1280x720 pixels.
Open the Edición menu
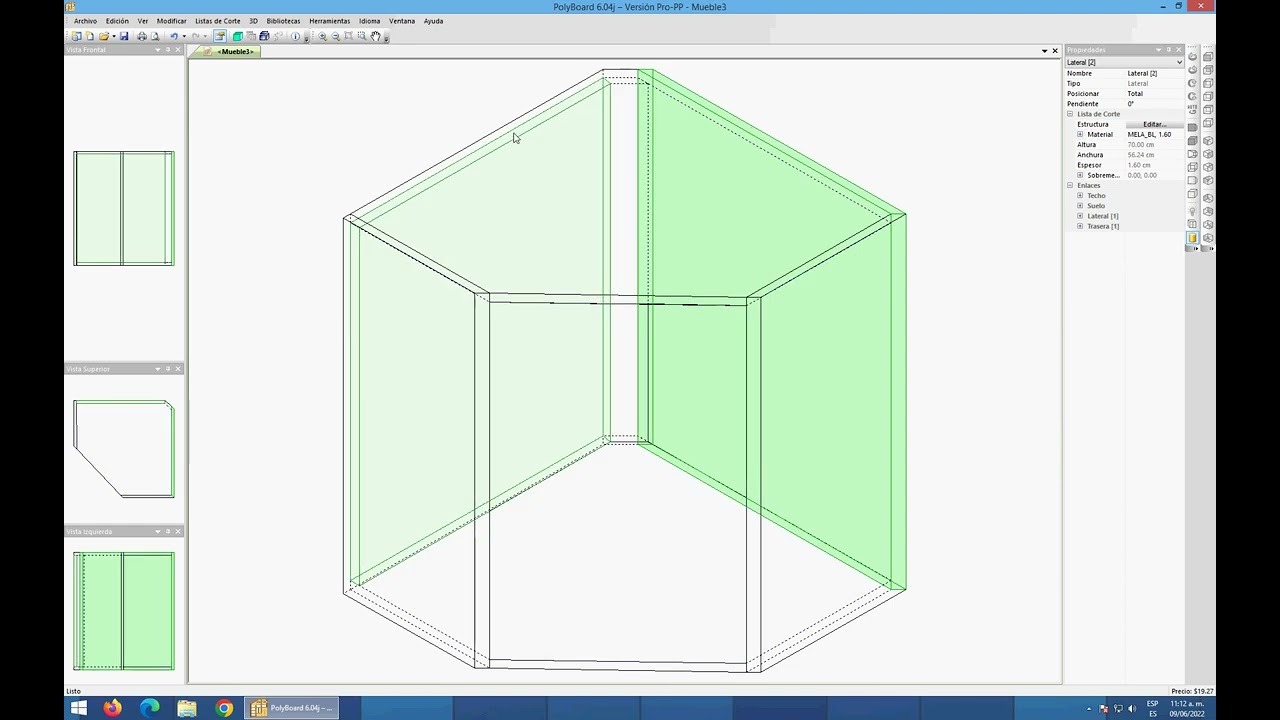(x=117, y=21)
